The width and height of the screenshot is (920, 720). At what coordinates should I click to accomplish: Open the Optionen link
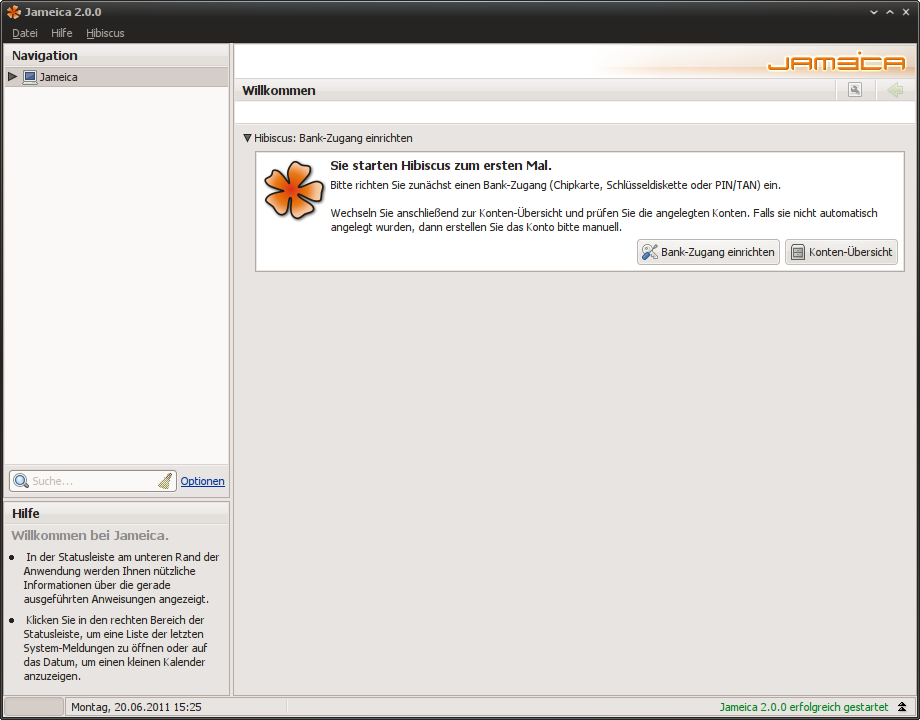202,481
